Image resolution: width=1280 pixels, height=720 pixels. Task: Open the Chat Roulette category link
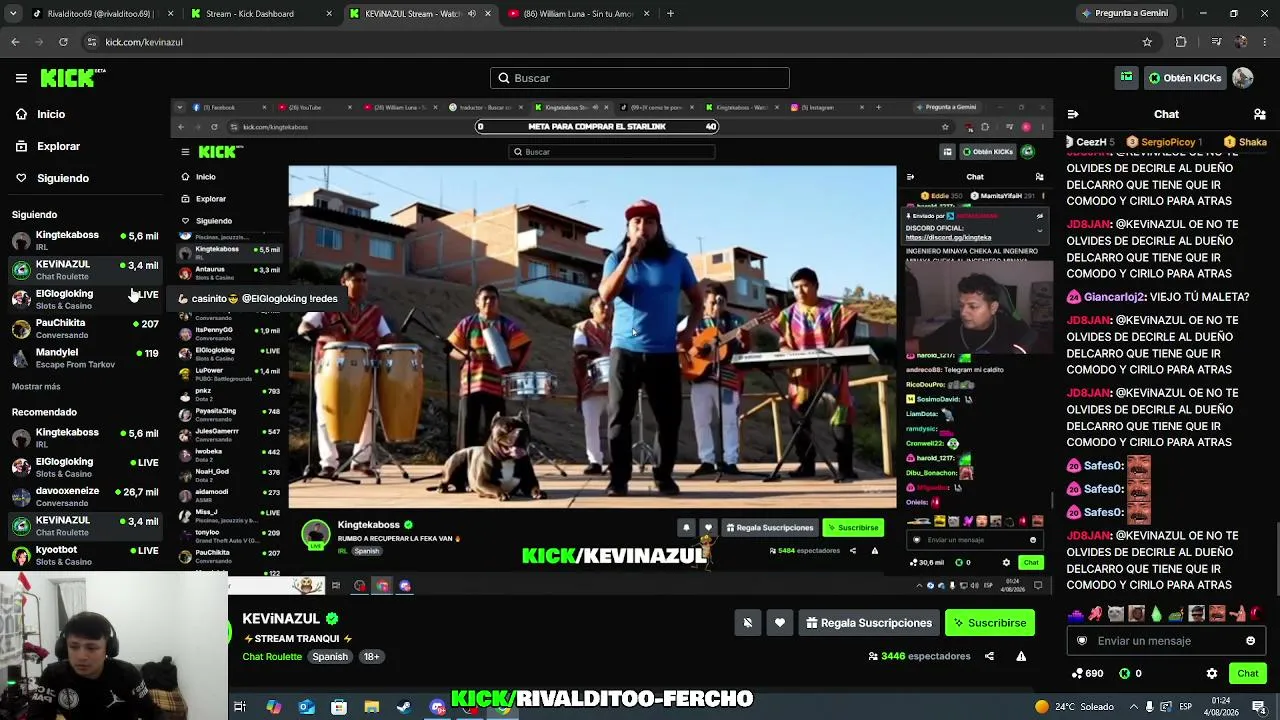pyautogui.click(x=272, y=657)
